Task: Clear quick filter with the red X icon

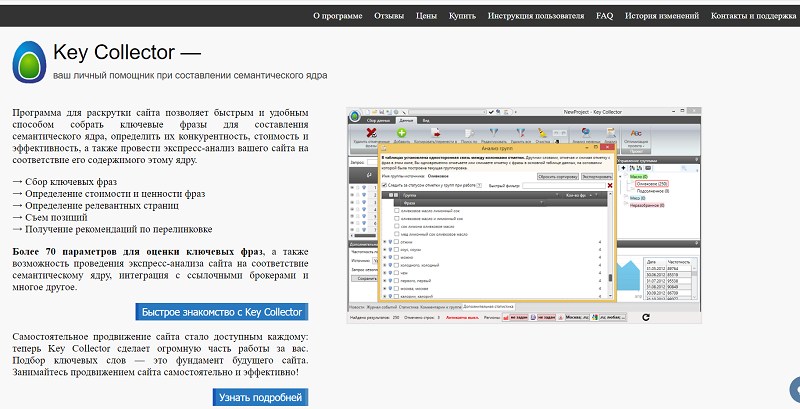Action: (610, 186)
